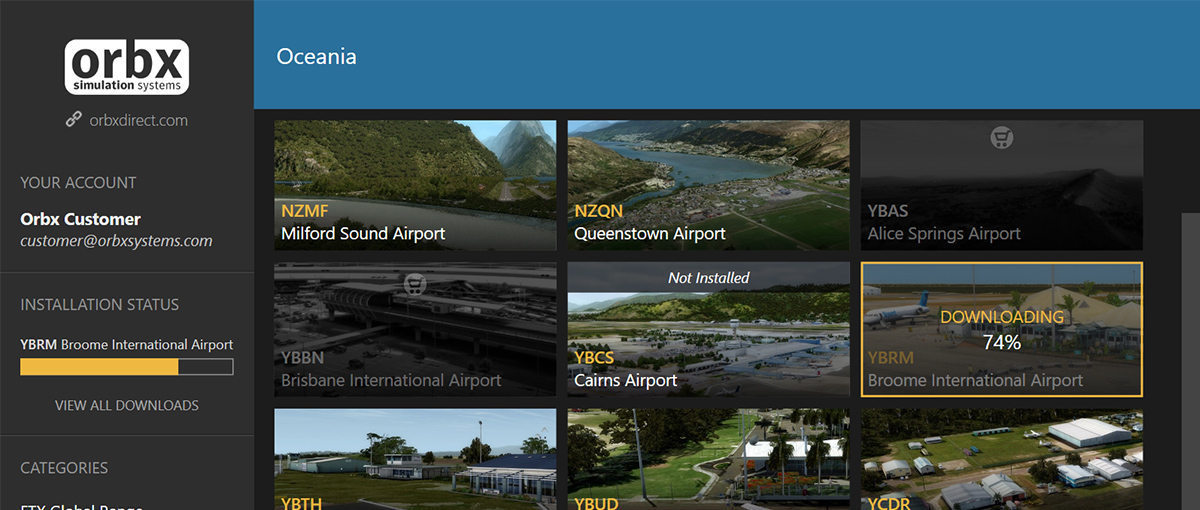Screen dimensions: 1200x510
Task: Click the cart icon on Brisbane International Airport
Action: (x=415, y=285)
